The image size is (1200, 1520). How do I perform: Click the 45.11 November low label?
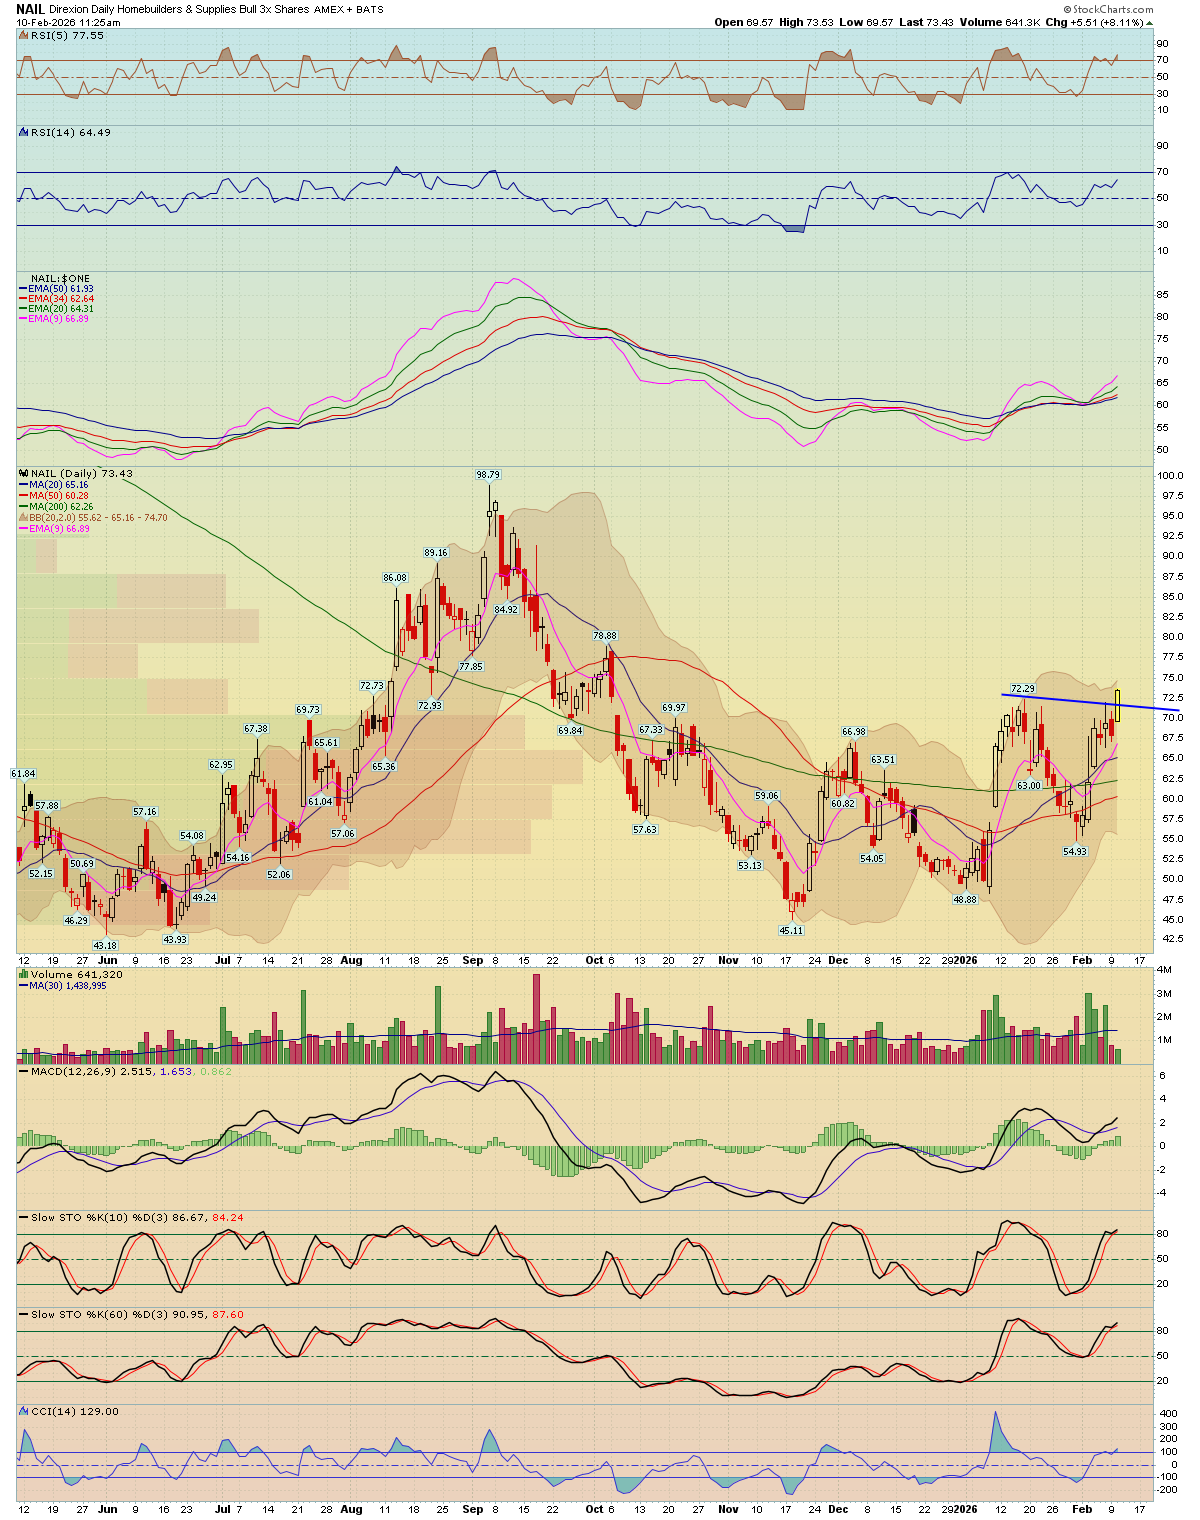791,930
